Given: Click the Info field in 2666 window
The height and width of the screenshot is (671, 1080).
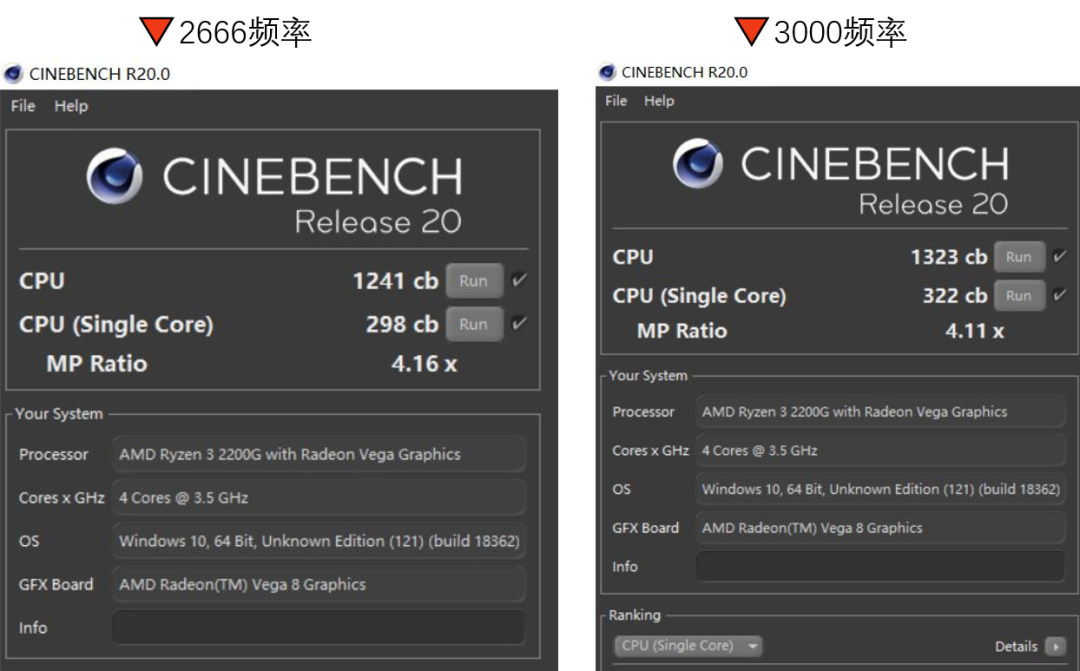Looking at the screenshot, I should pyautogui.click(x=319, y=628).
